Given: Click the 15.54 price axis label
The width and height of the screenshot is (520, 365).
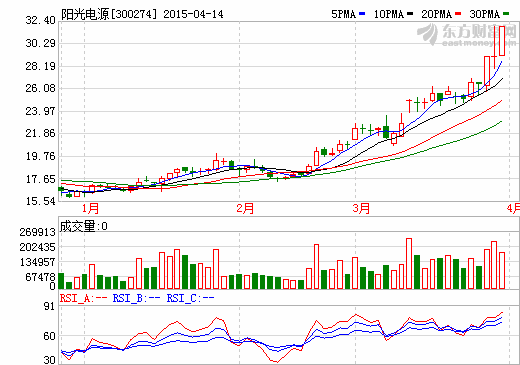Looking at the screenshot, I should coord(40,201).
